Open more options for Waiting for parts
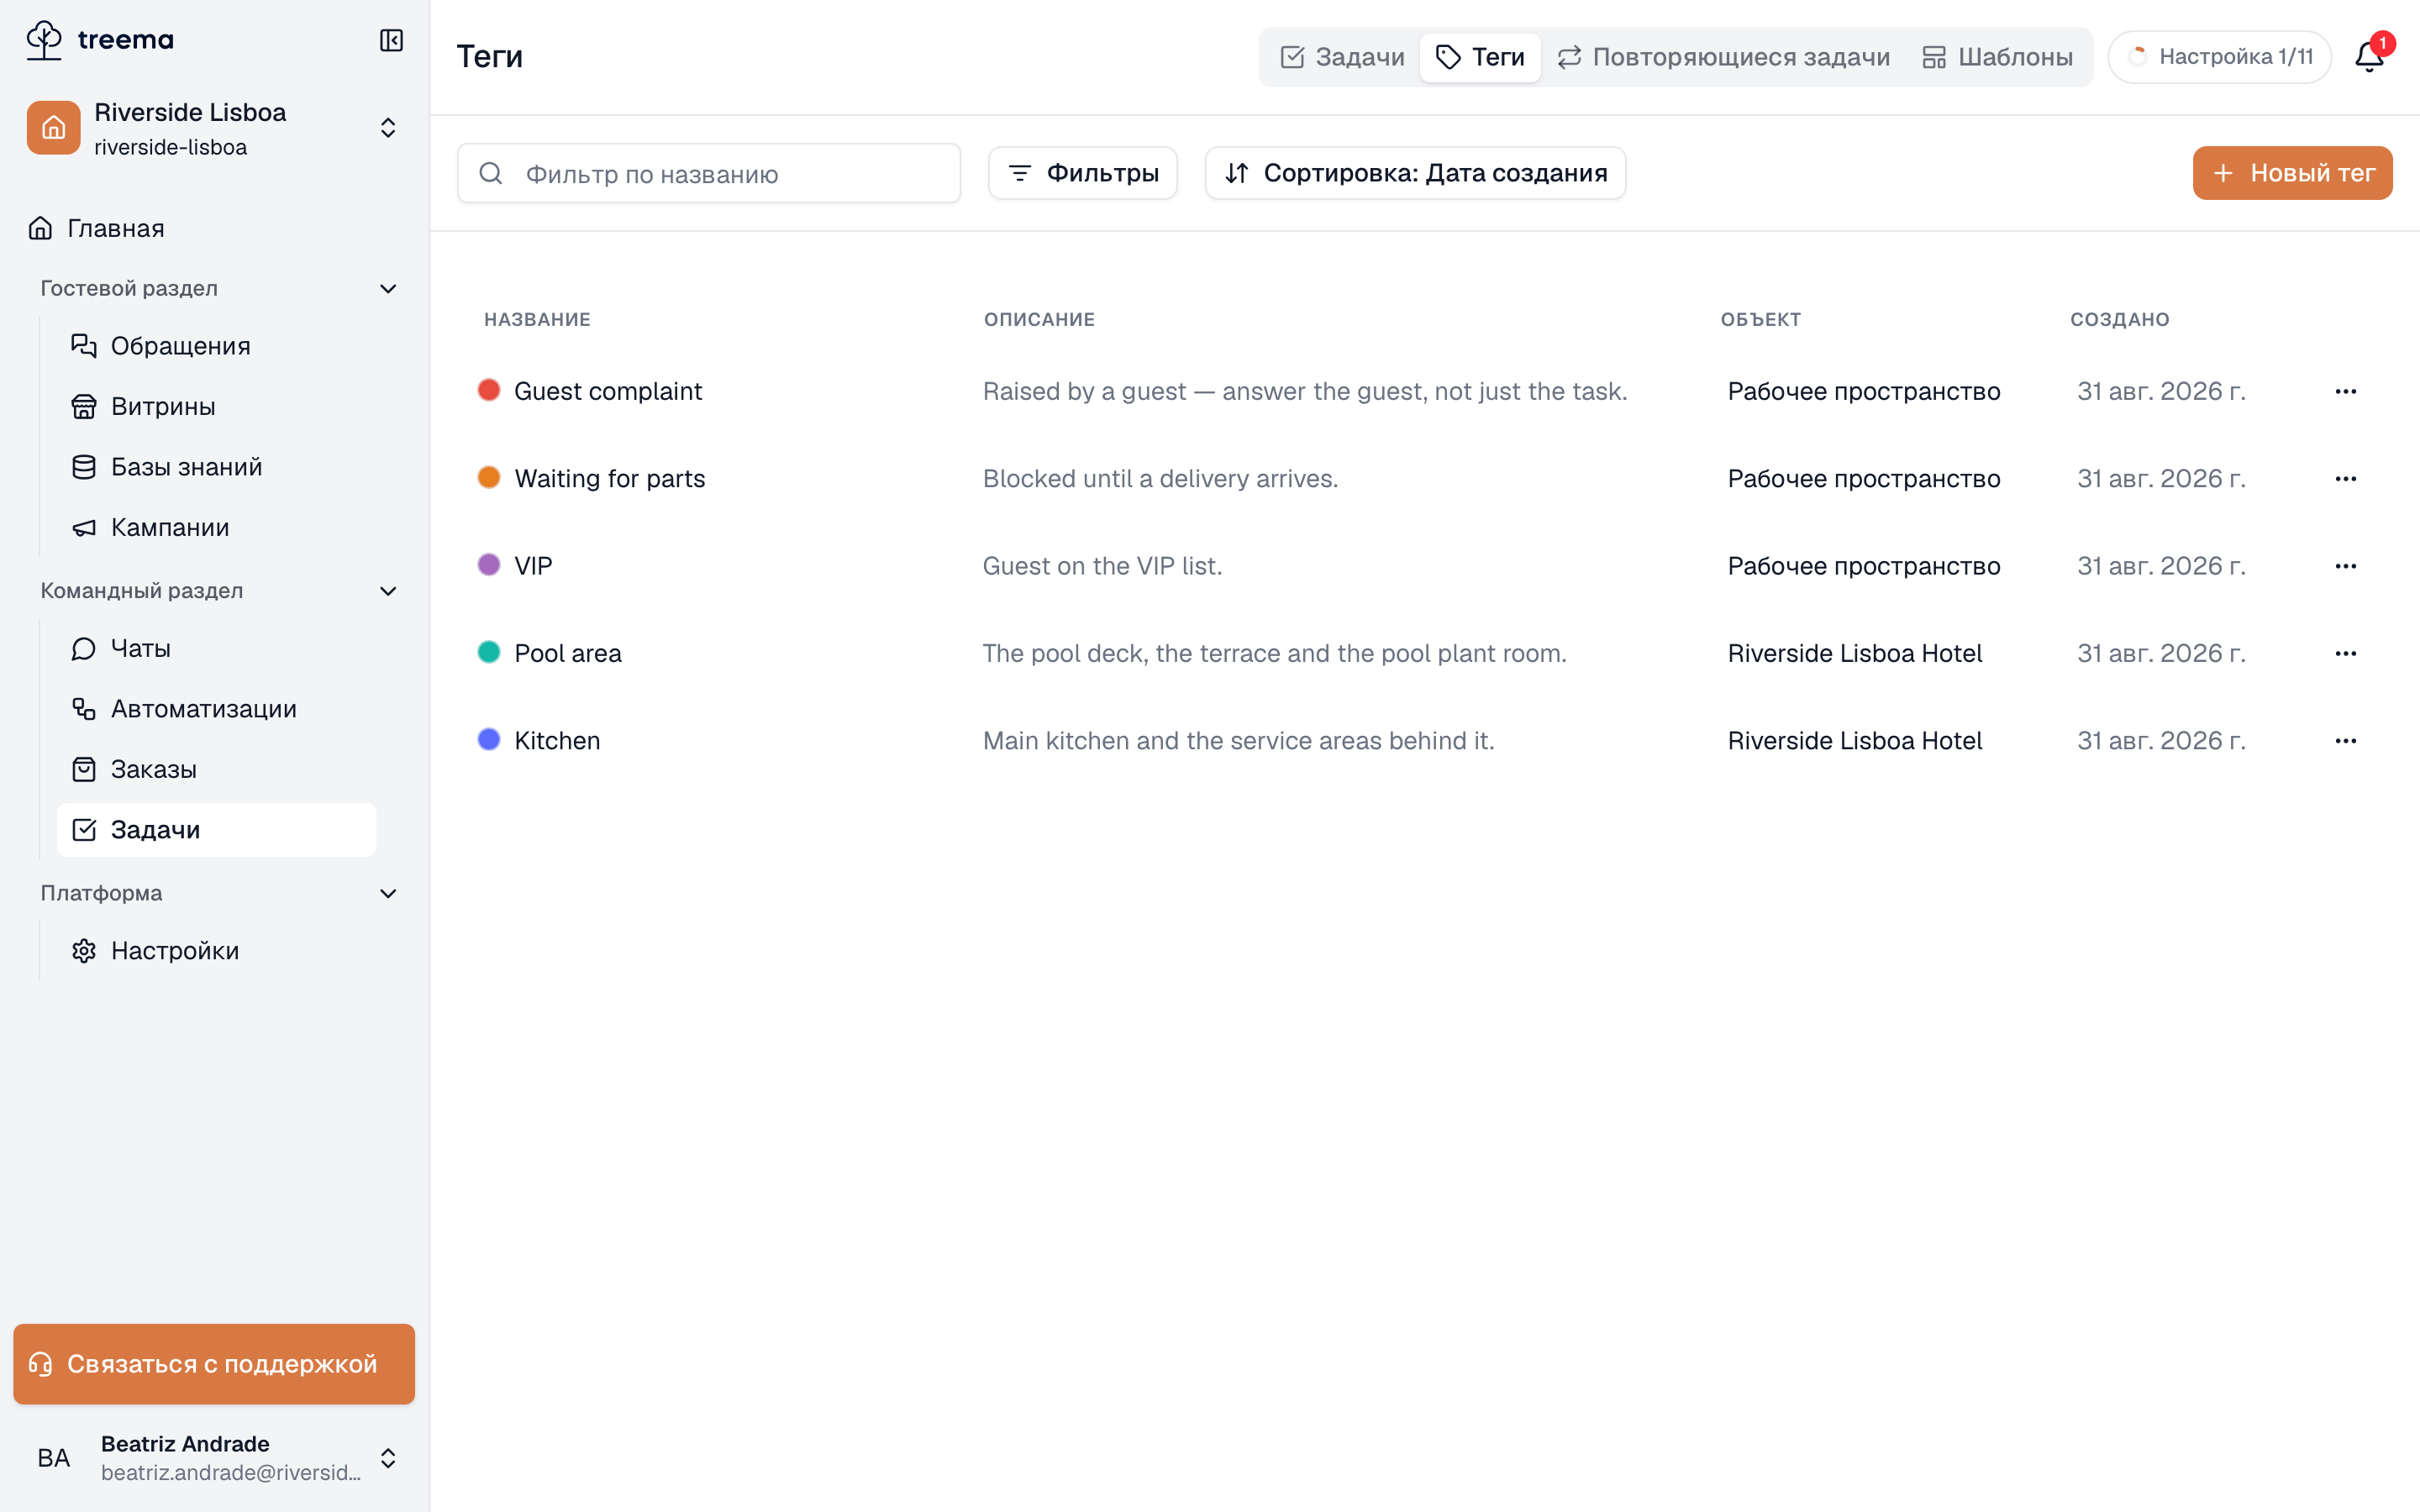 pyautogui.click(x=2346, y=479)
